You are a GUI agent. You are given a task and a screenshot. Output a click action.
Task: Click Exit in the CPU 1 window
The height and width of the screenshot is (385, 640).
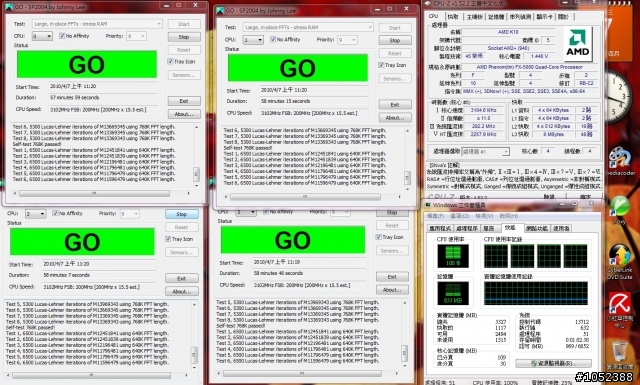[395, 105]
